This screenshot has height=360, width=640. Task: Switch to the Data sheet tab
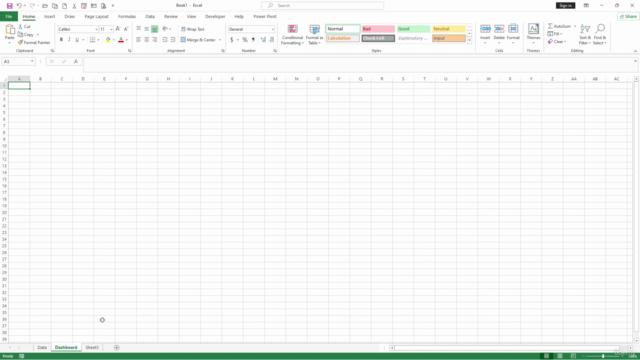(x=42, y=347)
